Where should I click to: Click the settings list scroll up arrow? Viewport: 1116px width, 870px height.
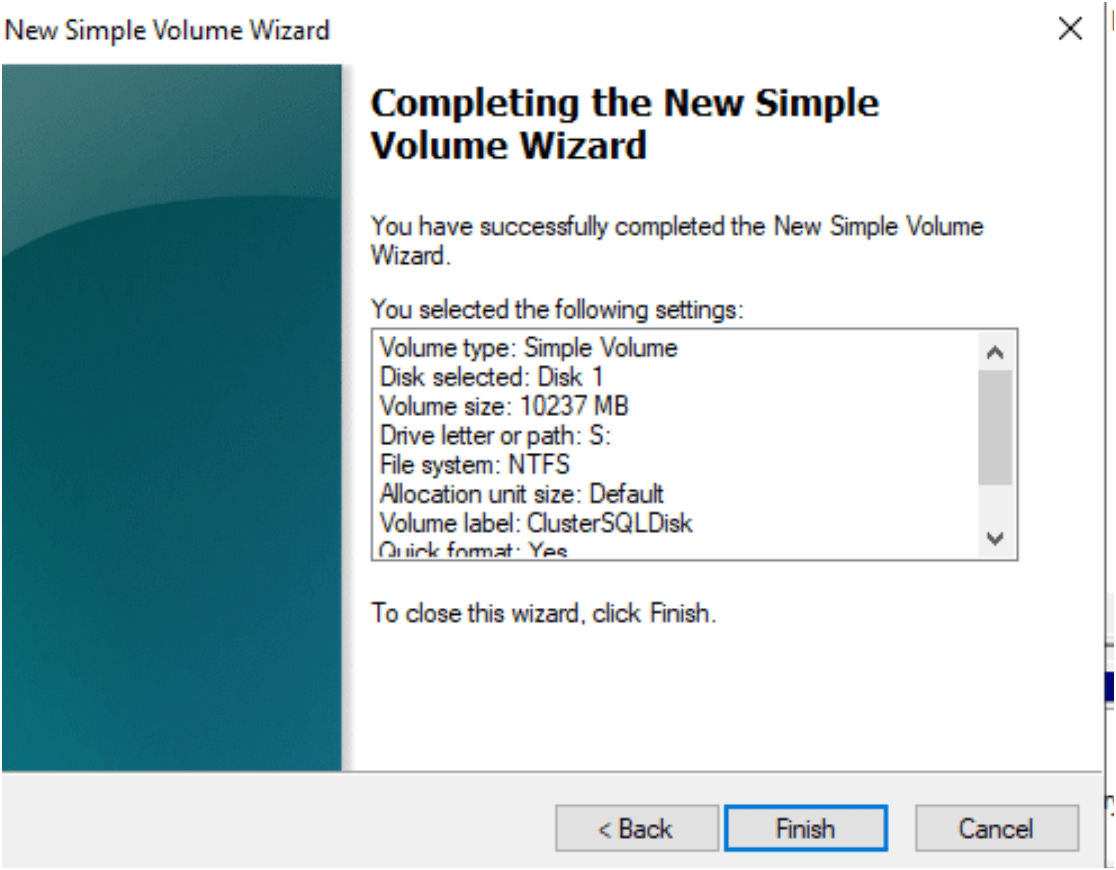995,352
